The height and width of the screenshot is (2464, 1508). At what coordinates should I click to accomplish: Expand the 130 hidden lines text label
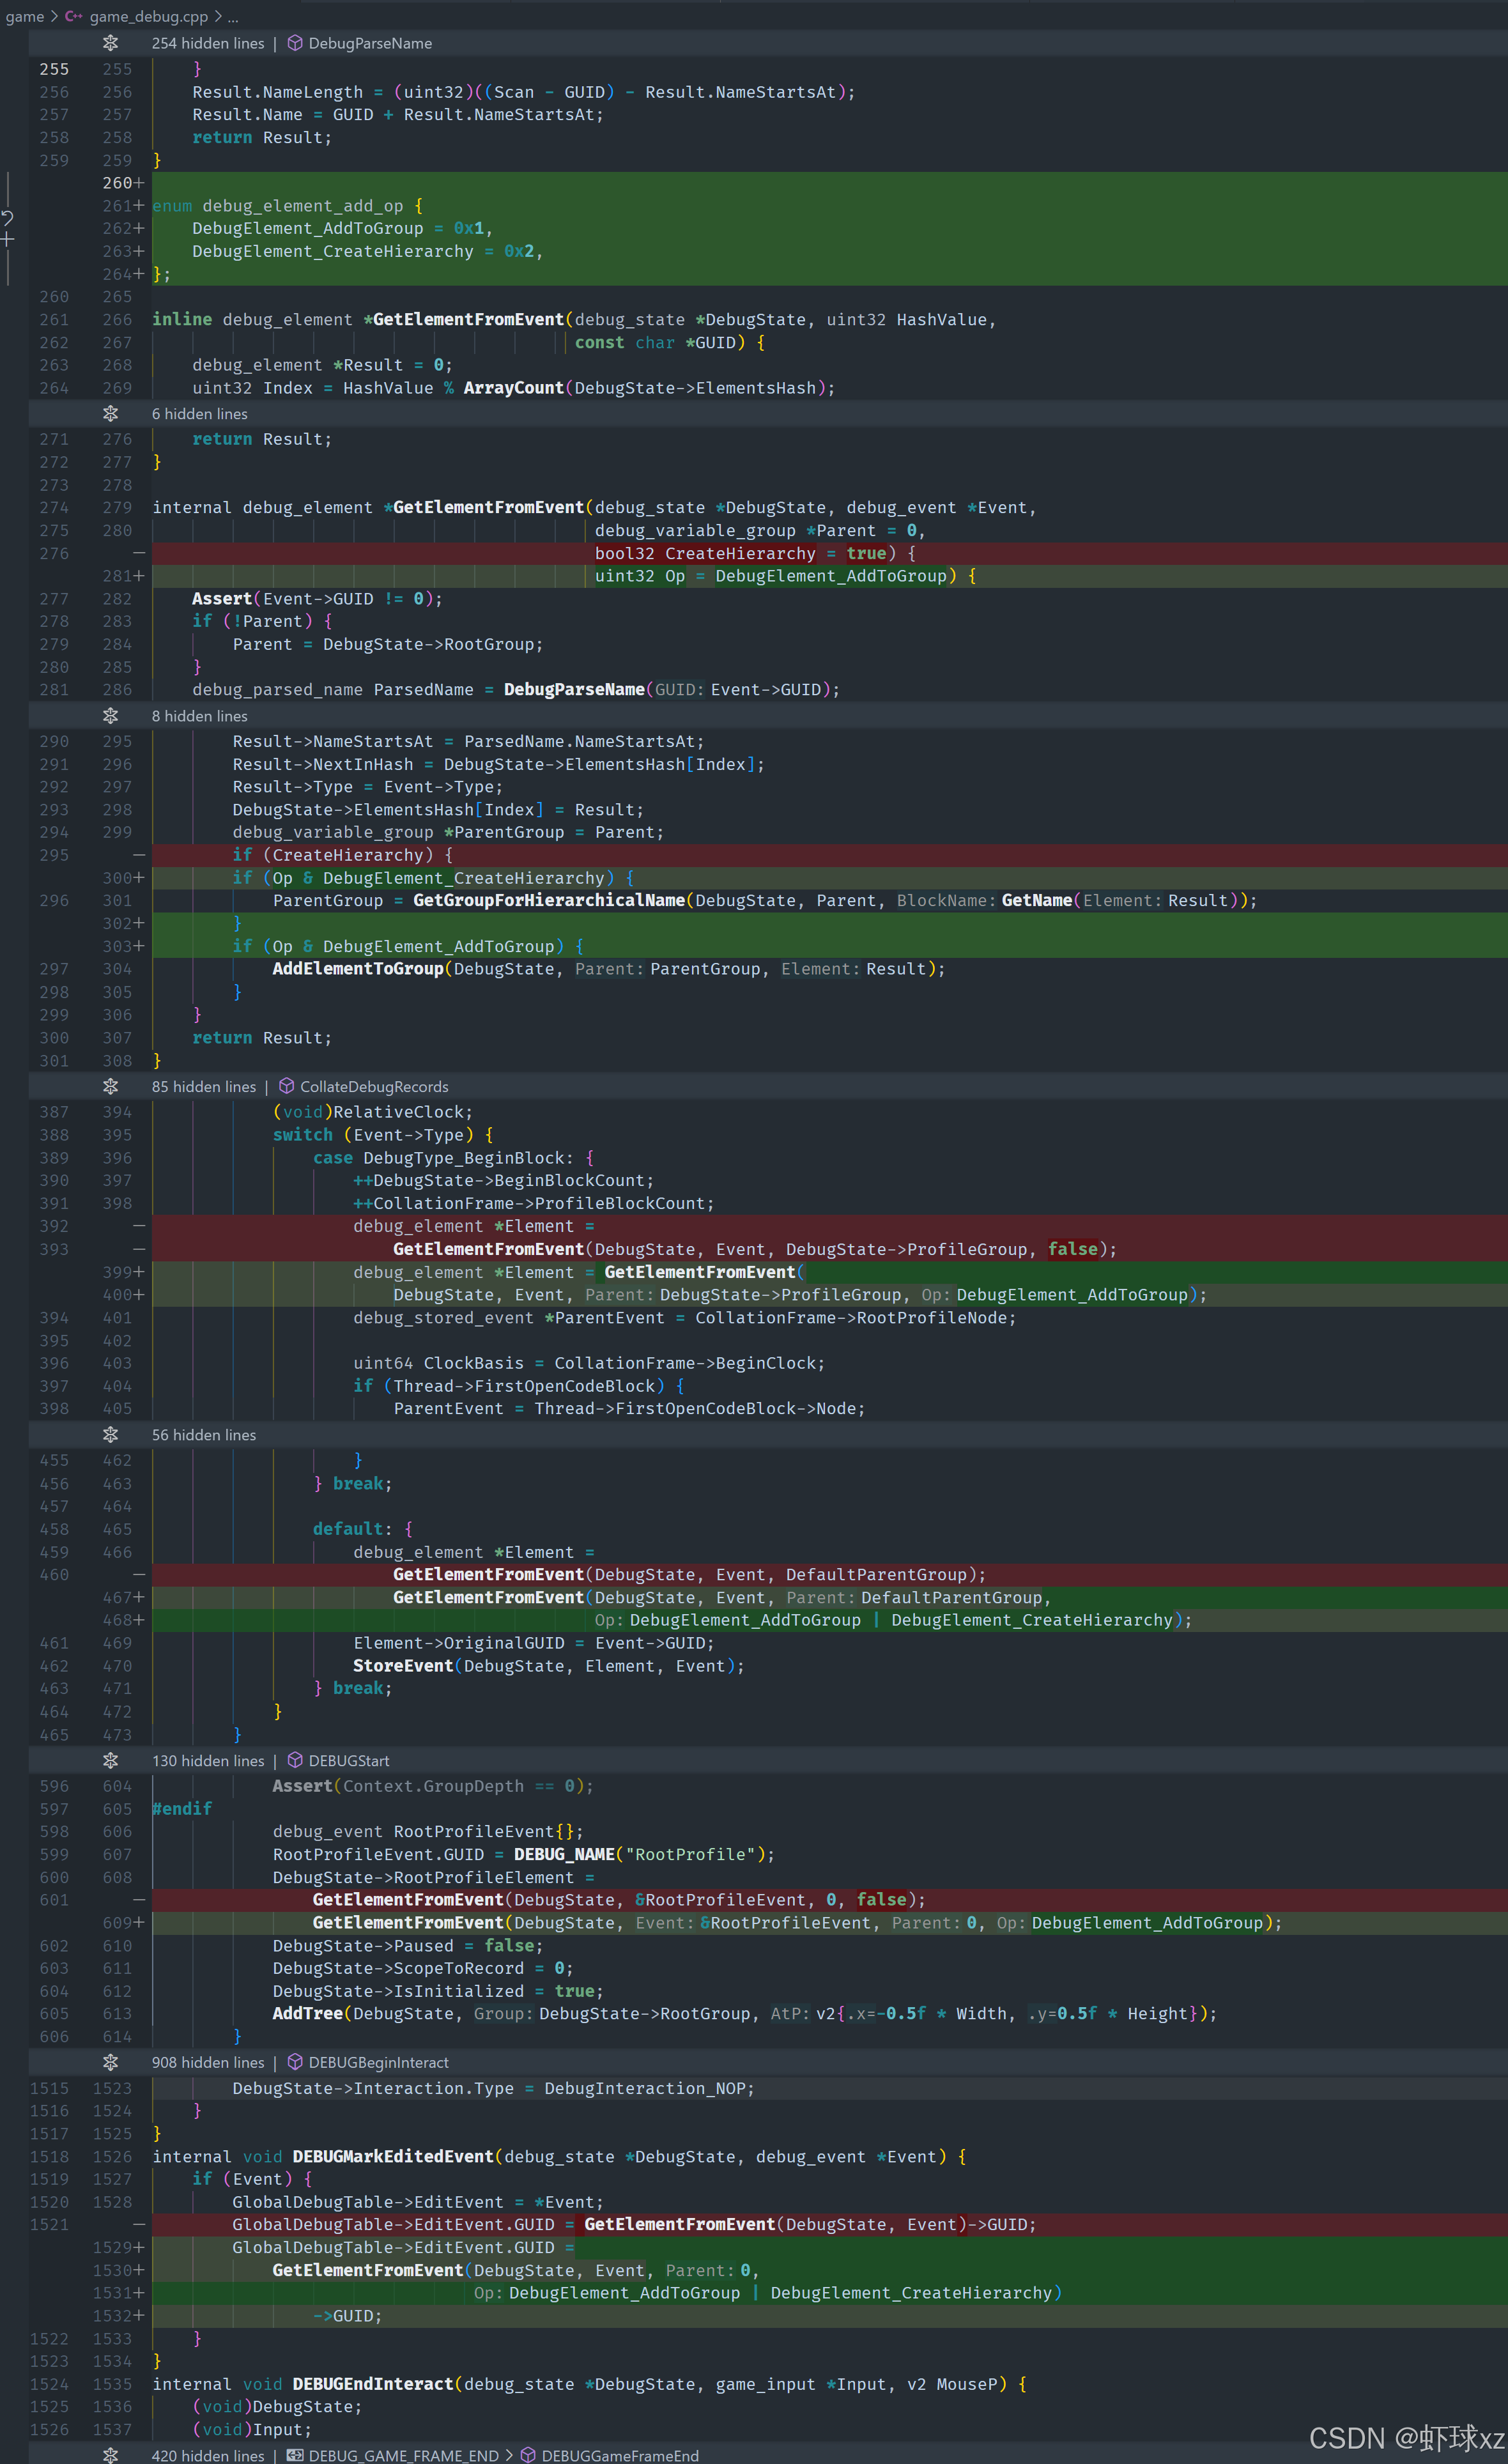coord(208,1760)
